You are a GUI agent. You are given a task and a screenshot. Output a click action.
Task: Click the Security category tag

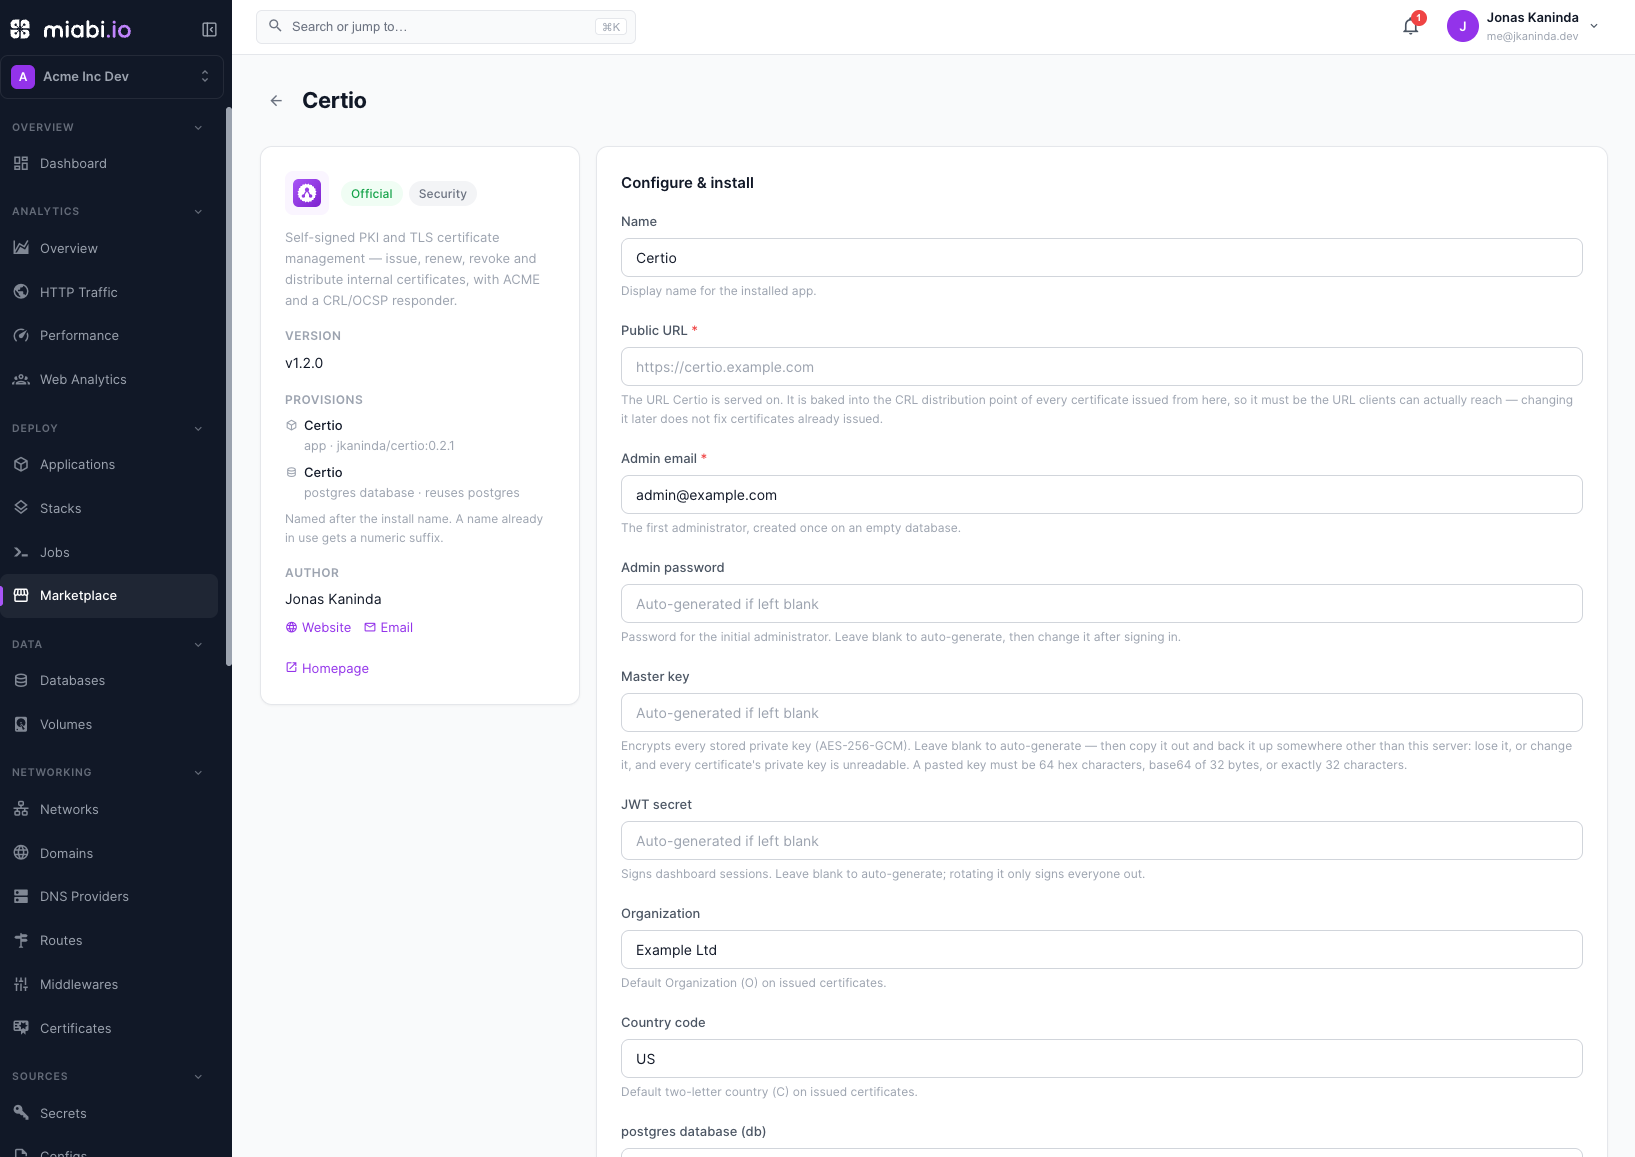[443, 194]
